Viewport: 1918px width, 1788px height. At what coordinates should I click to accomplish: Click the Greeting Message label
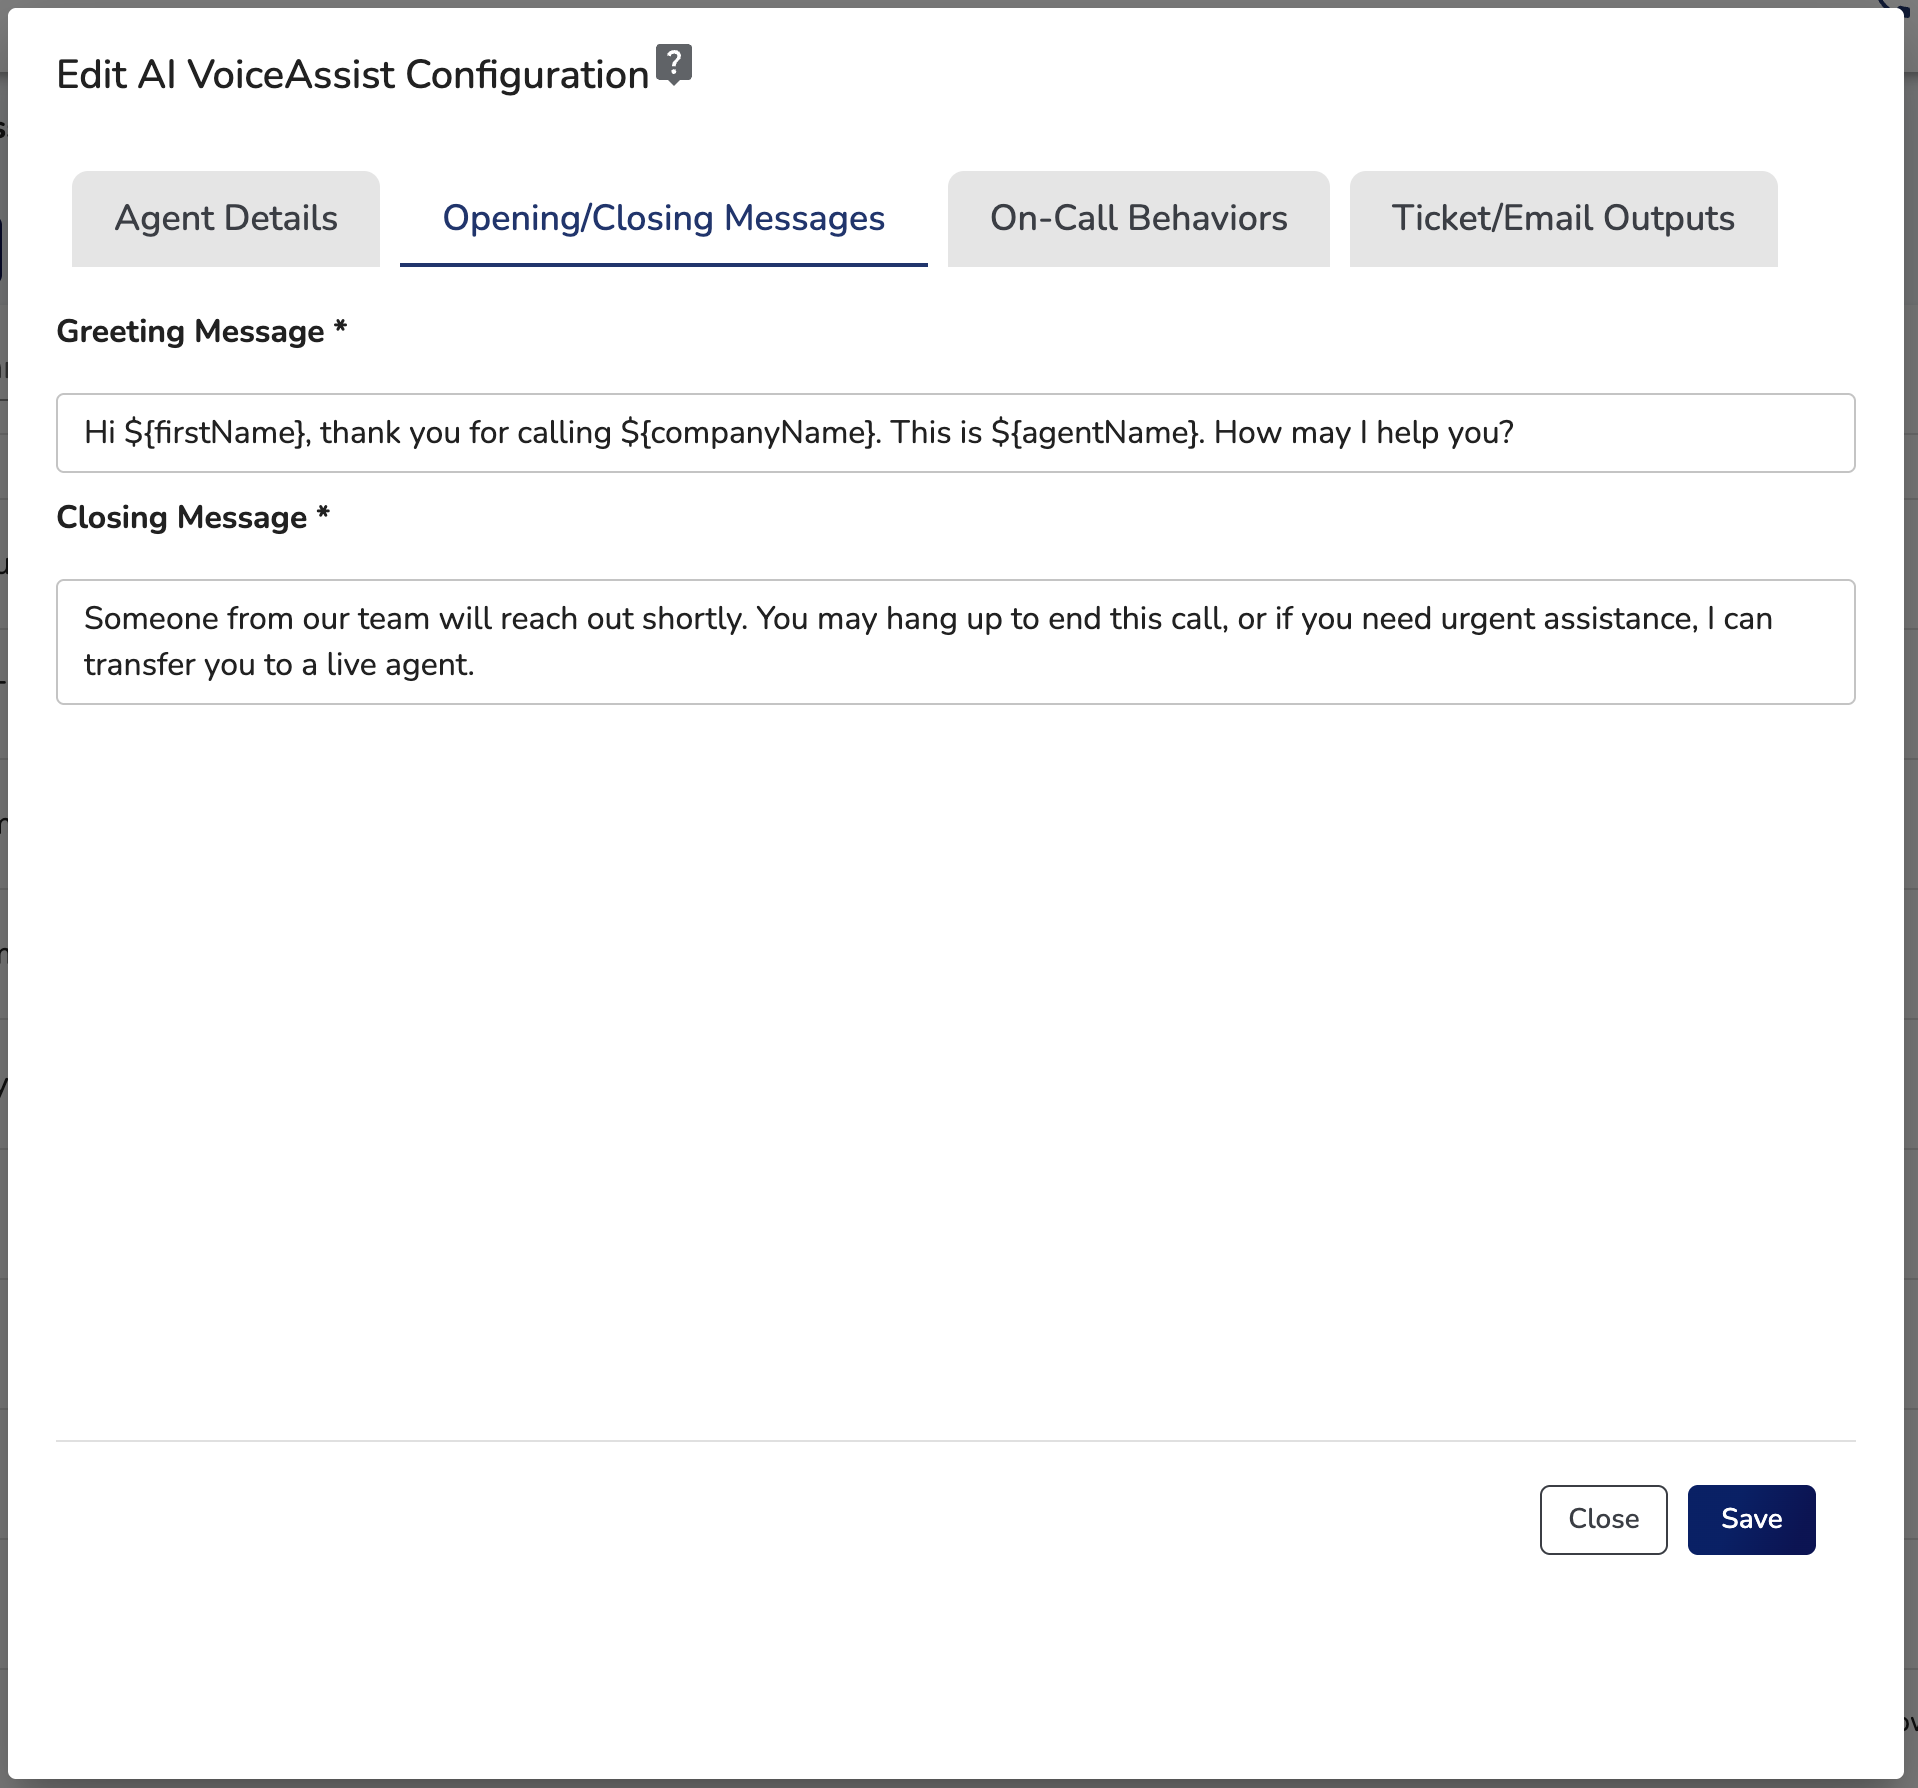(x=201, y=331)
